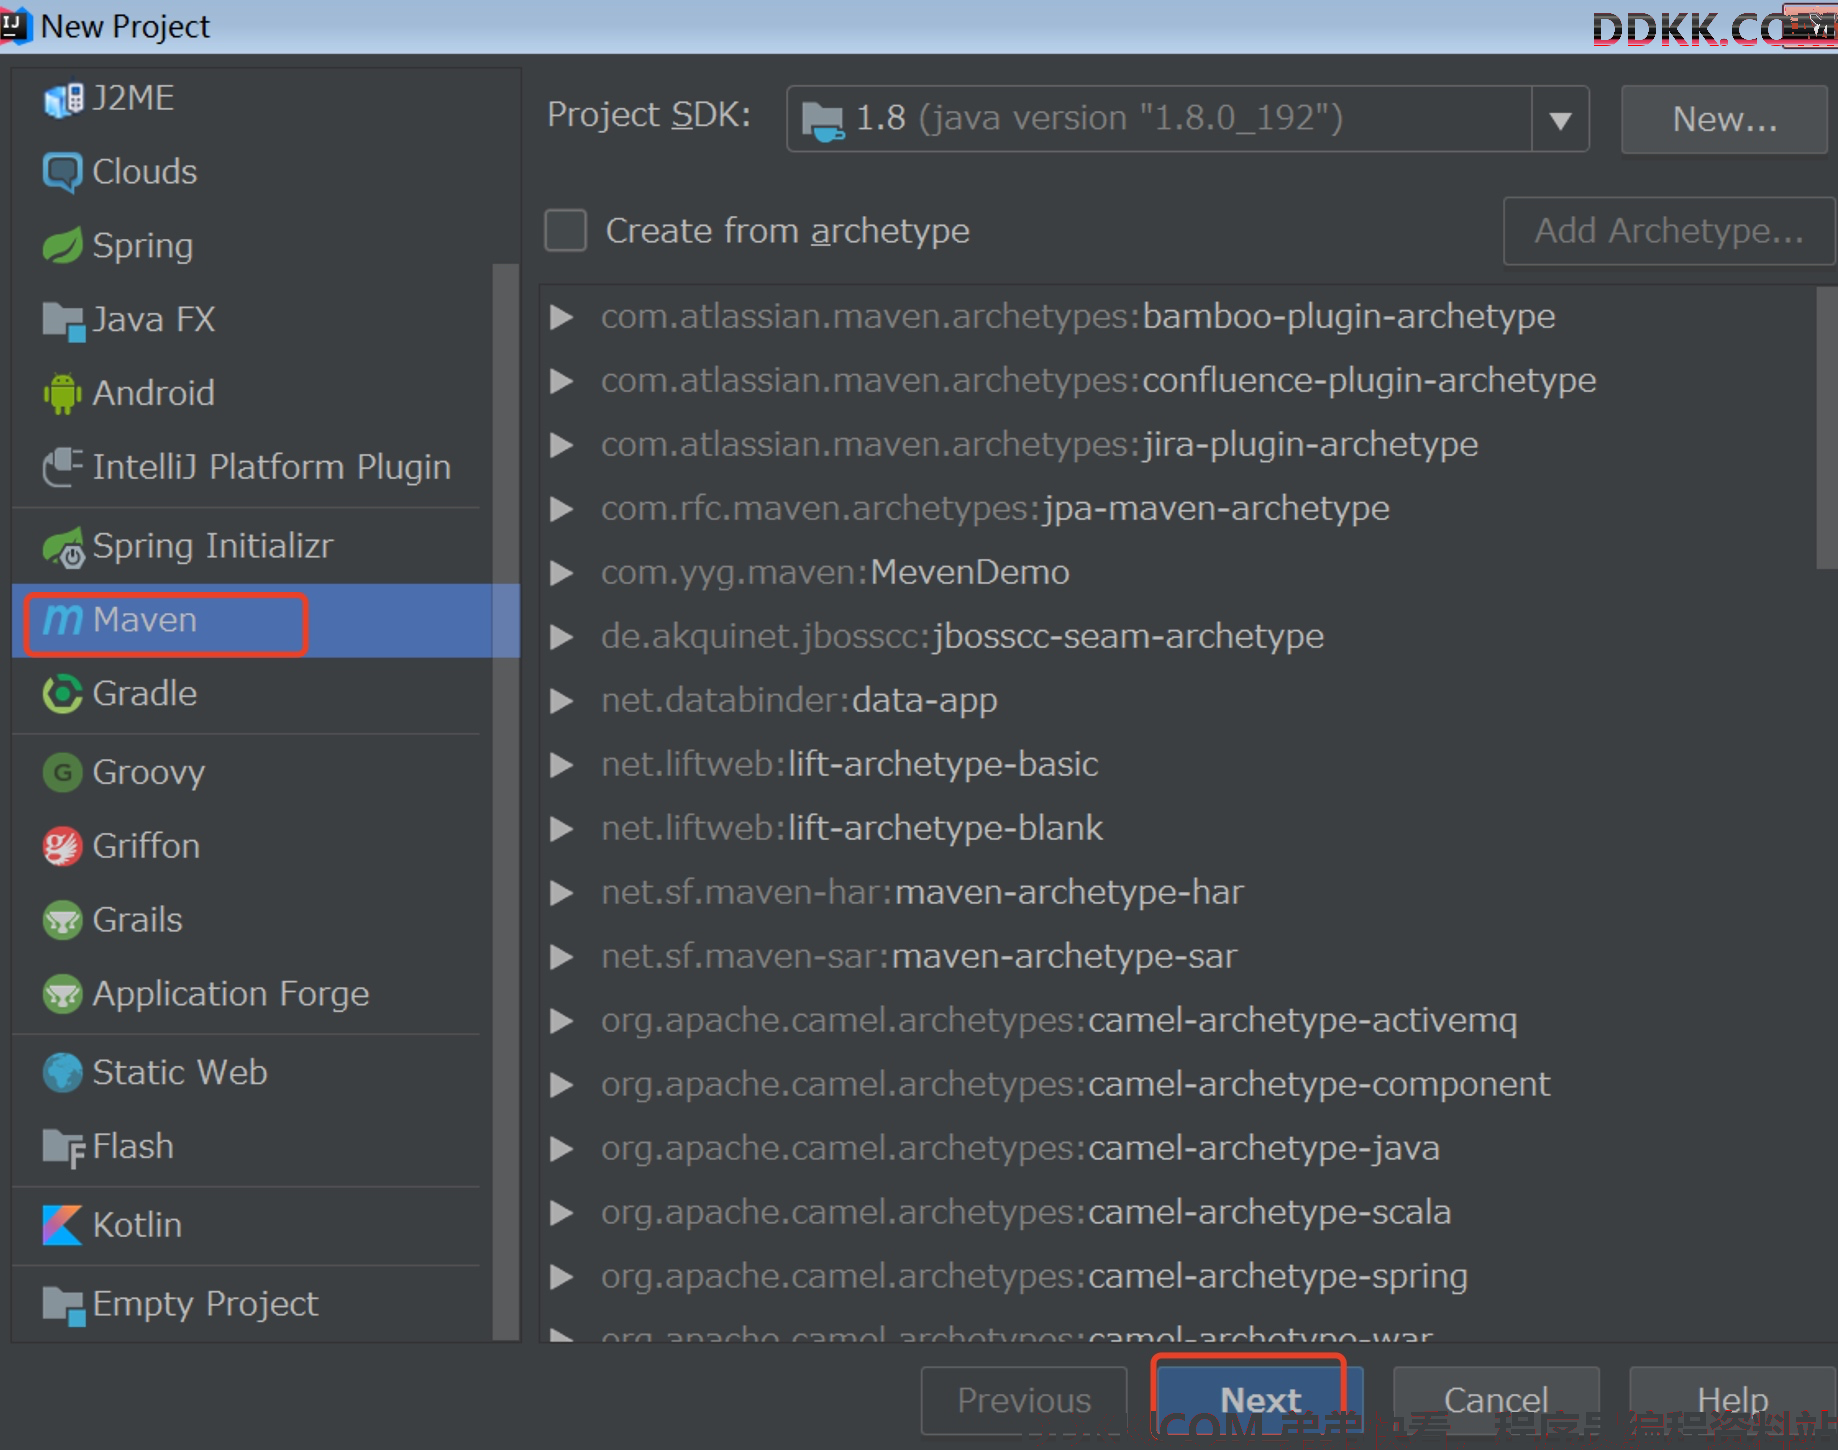Enable Create from archetype checkbox
This screenshot has width=1838, height=1450.
(566, 231)
